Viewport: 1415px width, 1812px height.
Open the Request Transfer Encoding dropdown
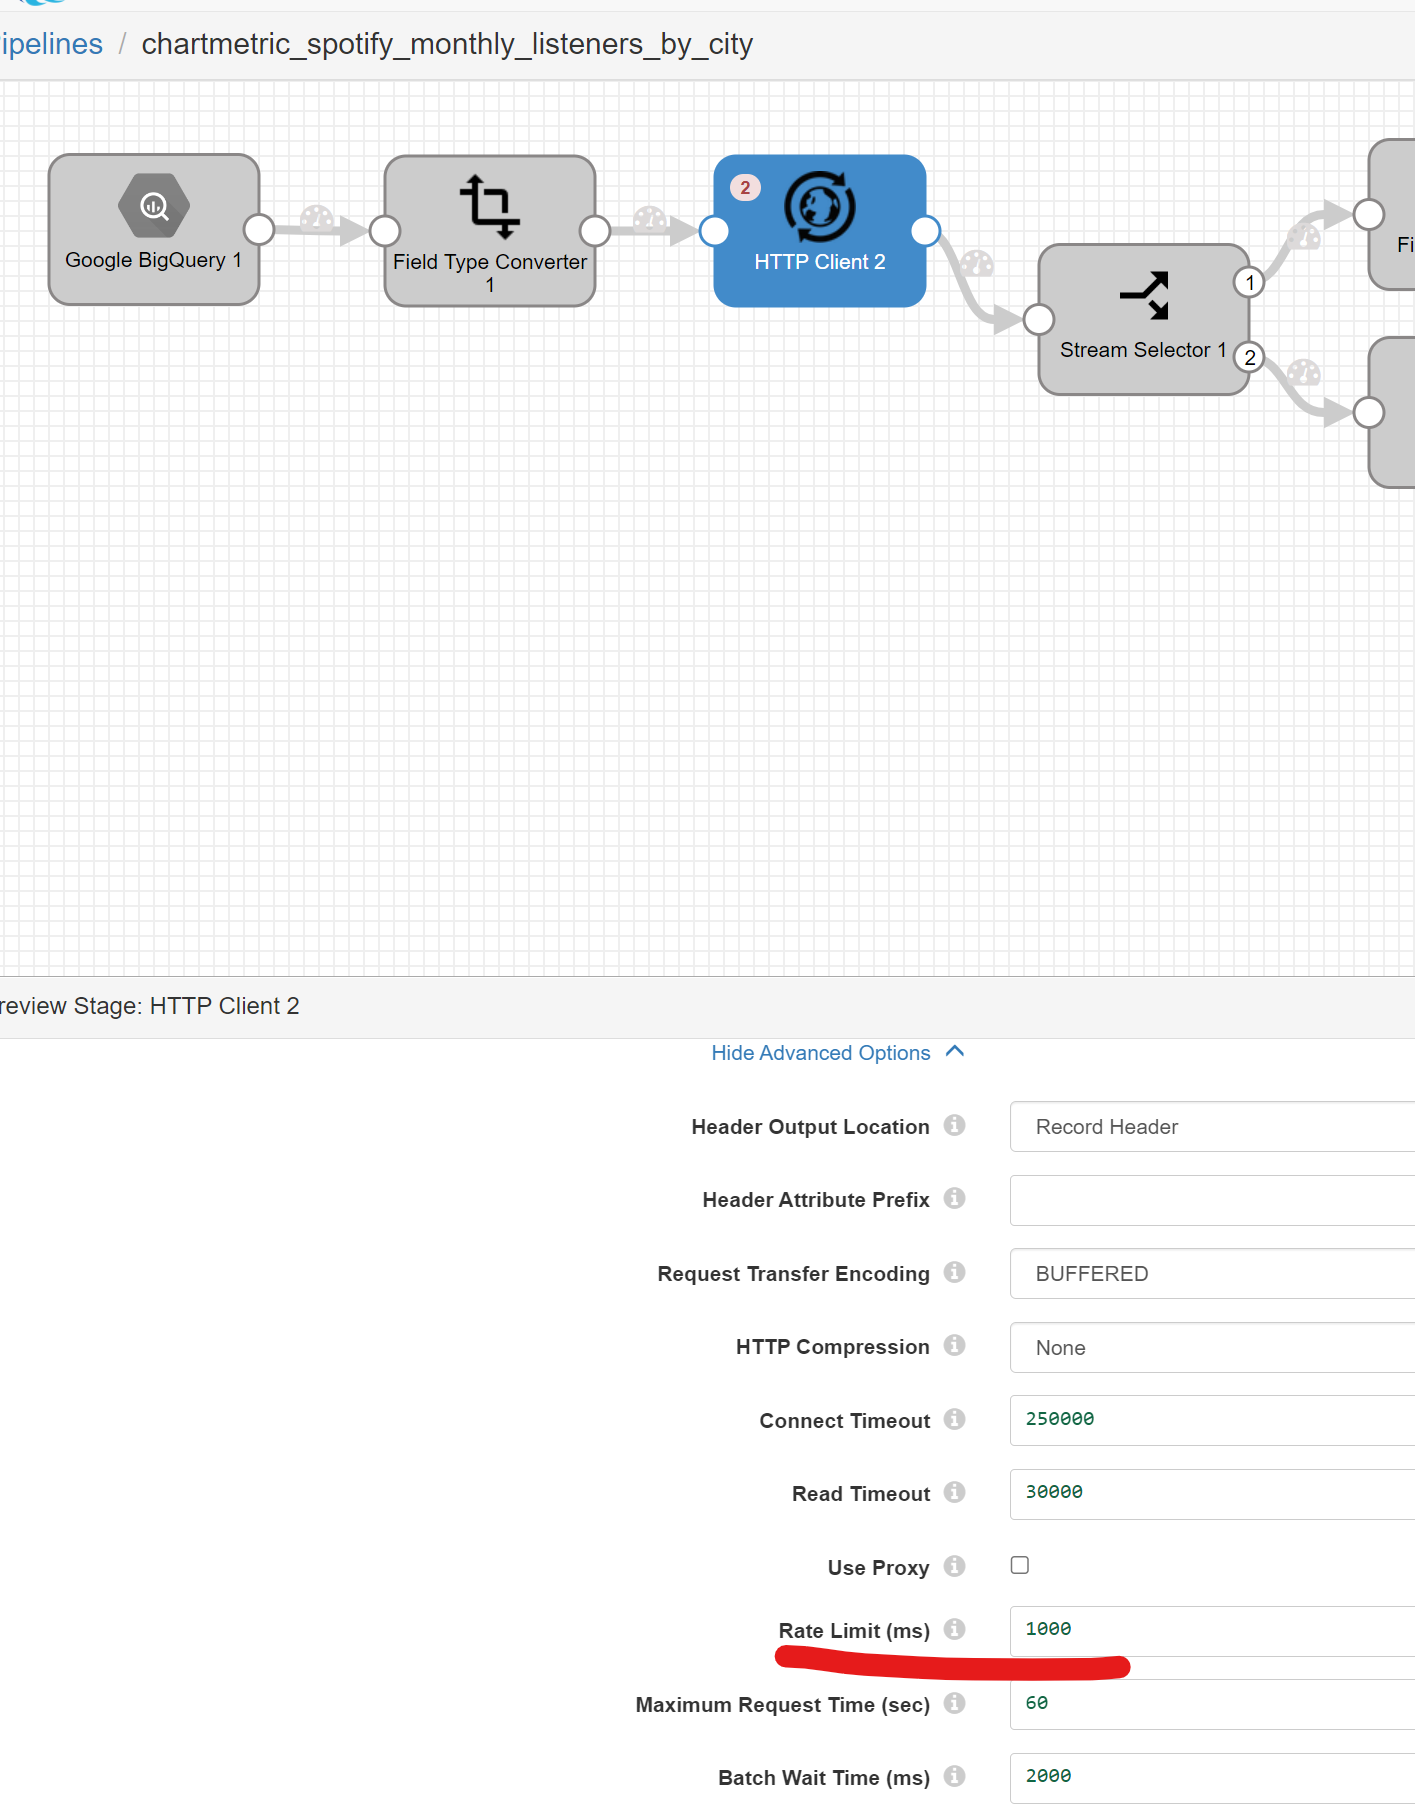tap(1212, 1274)
